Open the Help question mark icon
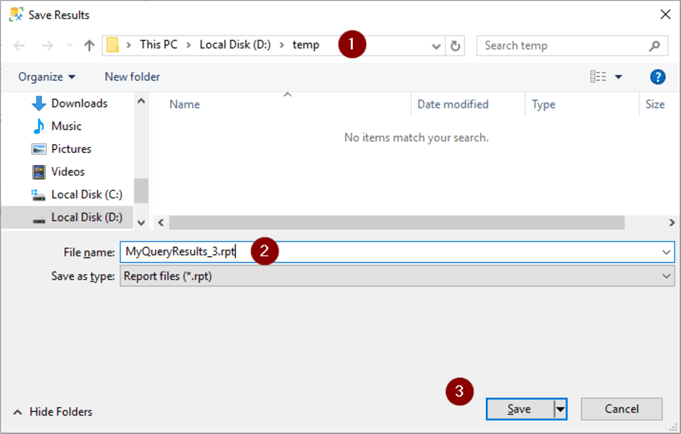The image size is (681, 434). coord(658,77)
